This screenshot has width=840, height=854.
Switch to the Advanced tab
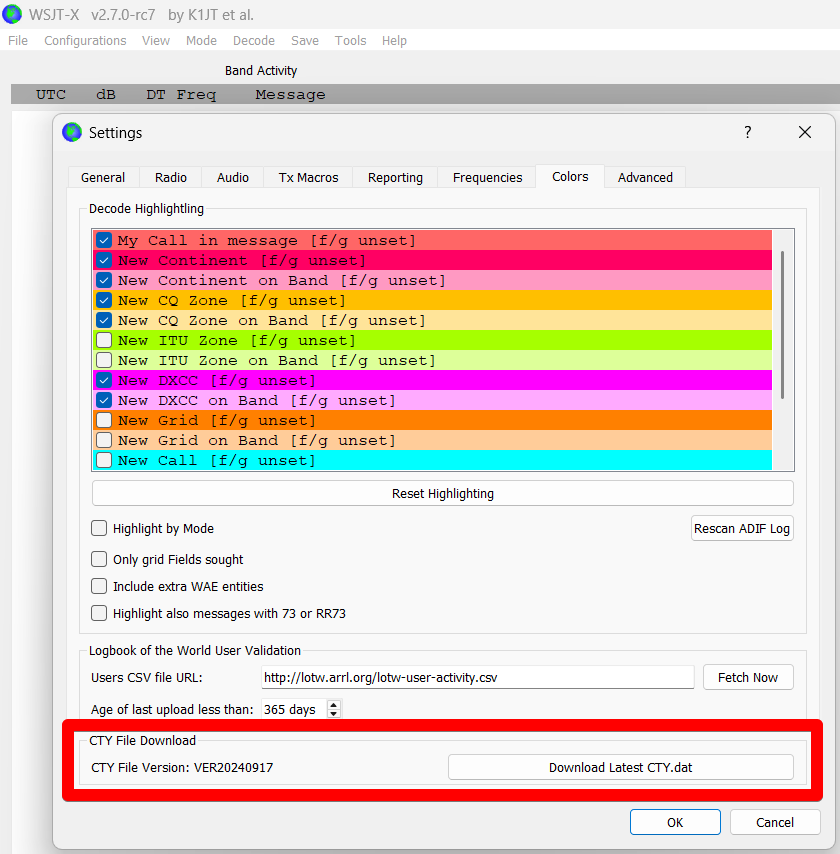(x=645, y=178)
